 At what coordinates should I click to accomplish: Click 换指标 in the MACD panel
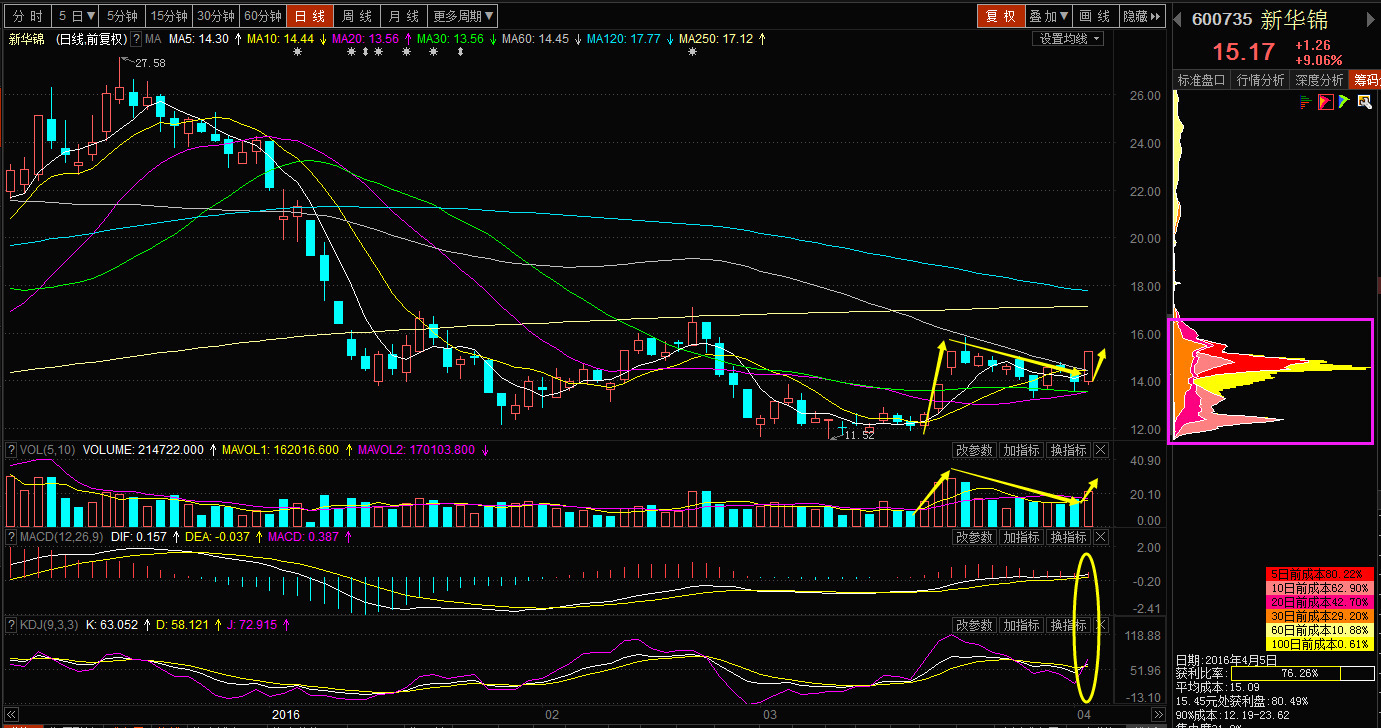click(x=1068, y=537)
